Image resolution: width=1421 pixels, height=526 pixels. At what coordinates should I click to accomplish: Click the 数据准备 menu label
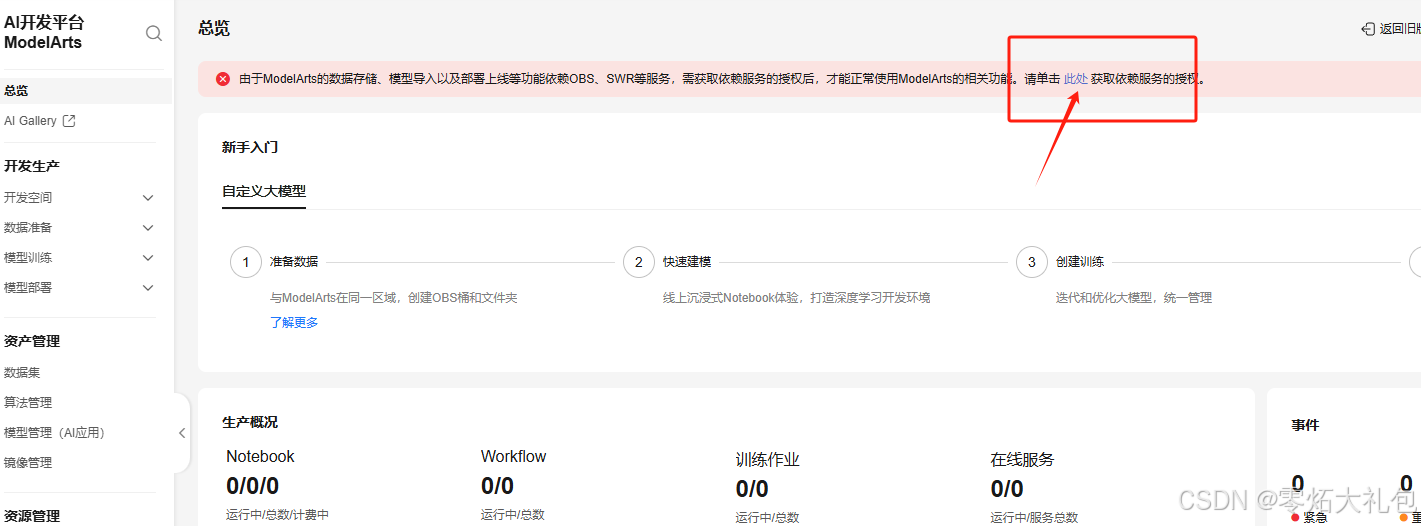[28, 228]
